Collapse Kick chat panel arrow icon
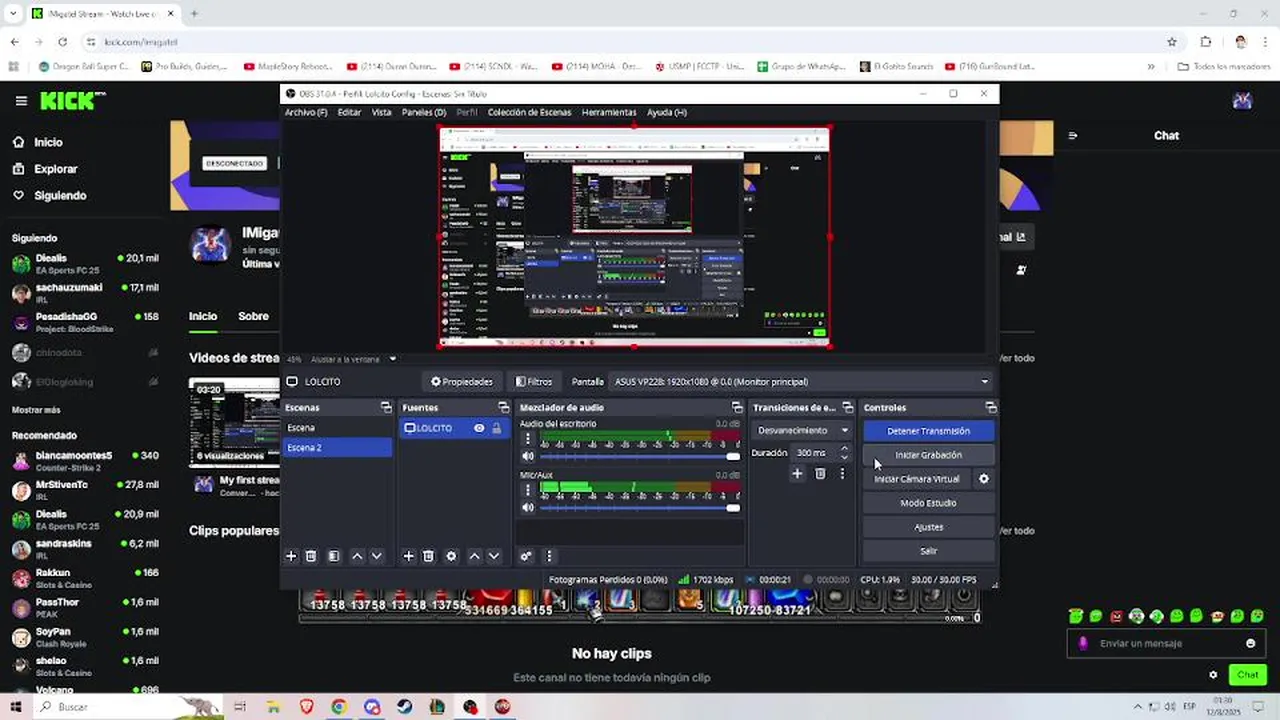1280x720 pixels. click(1073, 136)
